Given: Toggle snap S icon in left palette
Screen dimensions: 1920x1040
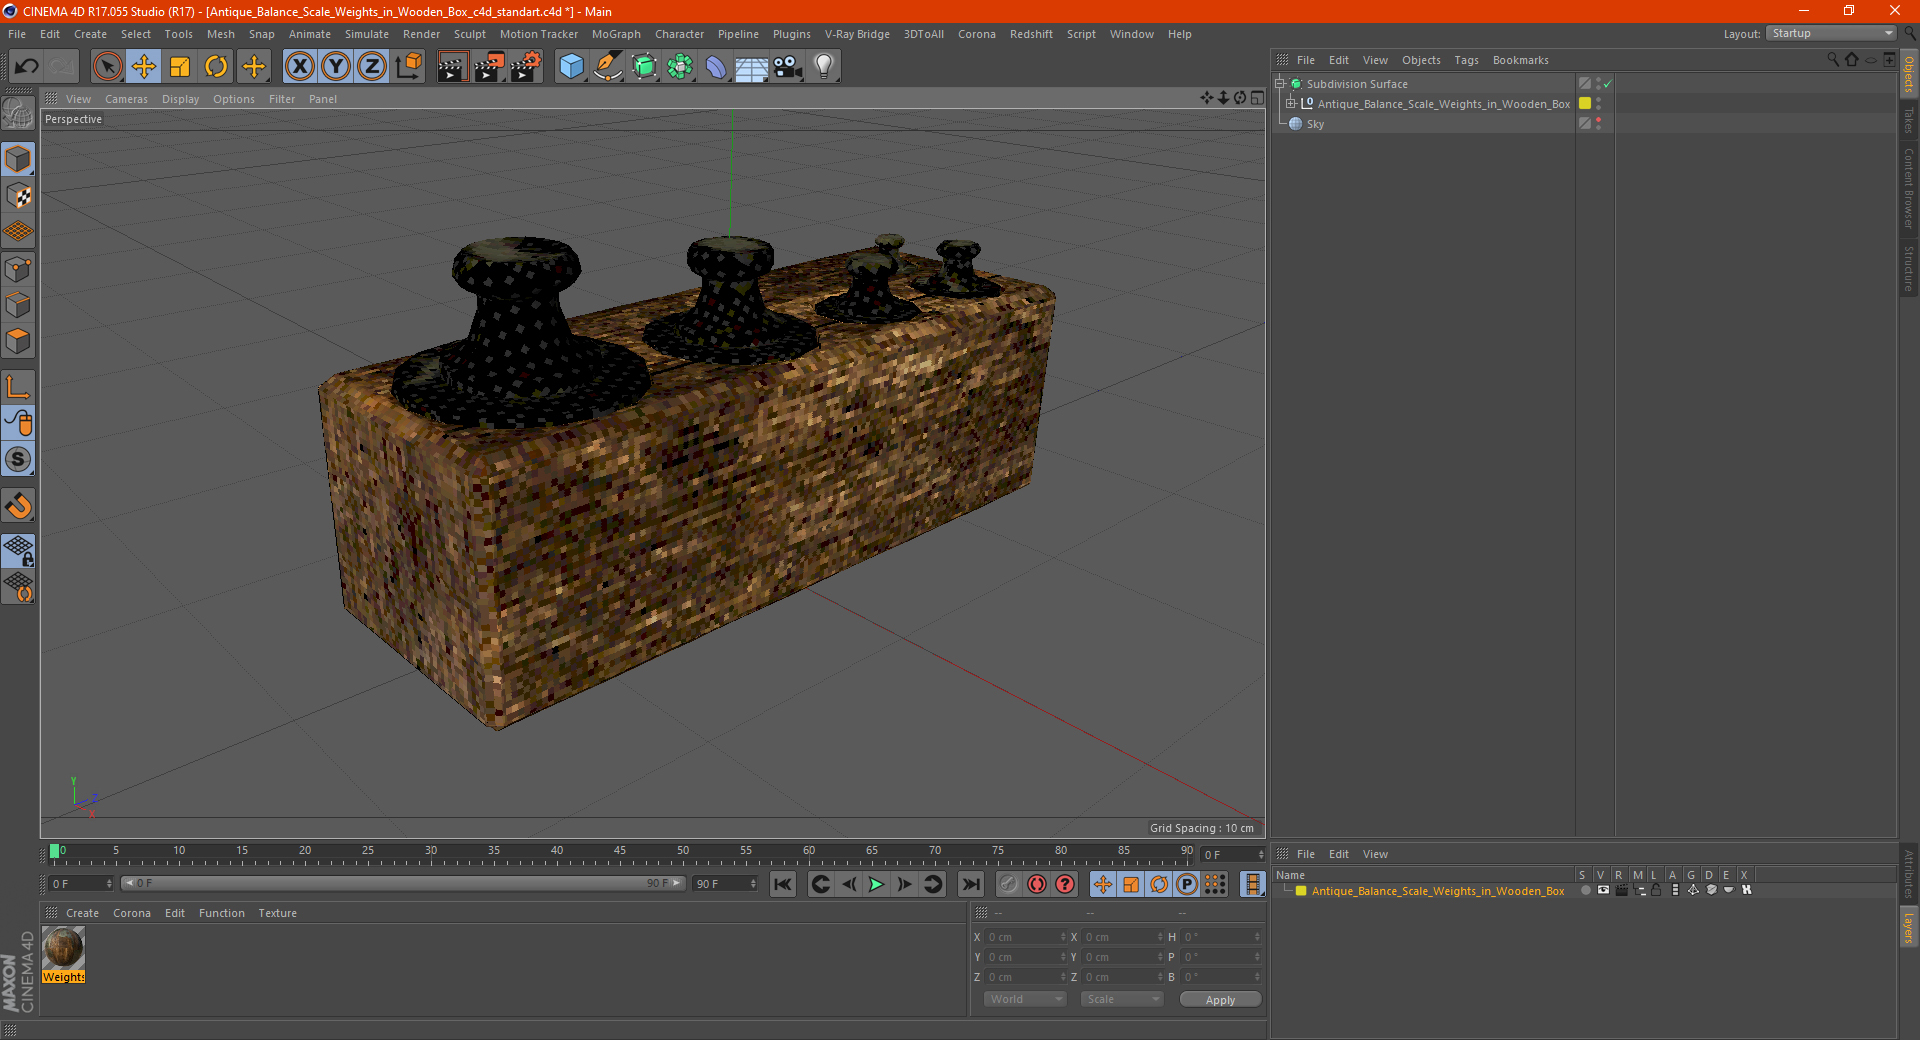Looking at the screenshot, I should tap(19, 459).
